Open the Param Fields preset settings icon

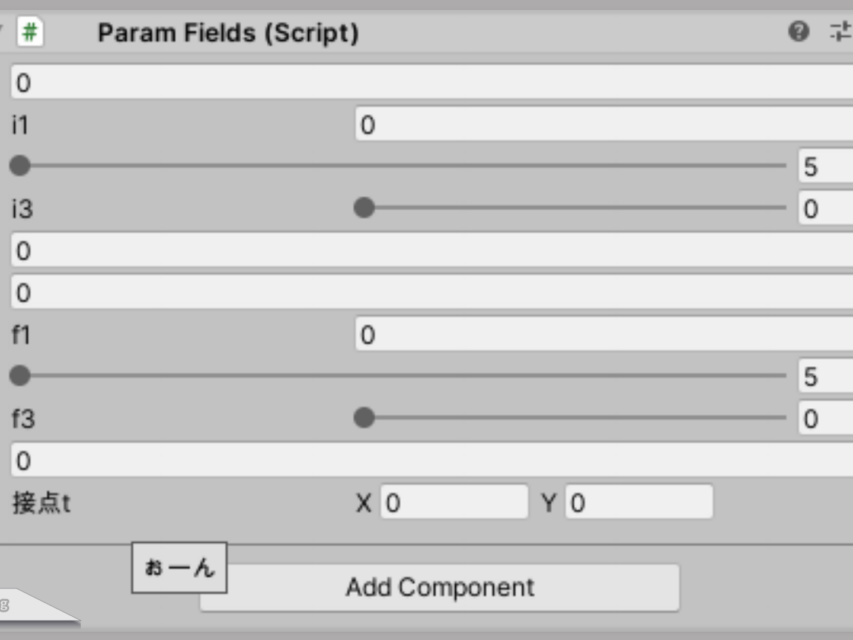tap(838, 32)
